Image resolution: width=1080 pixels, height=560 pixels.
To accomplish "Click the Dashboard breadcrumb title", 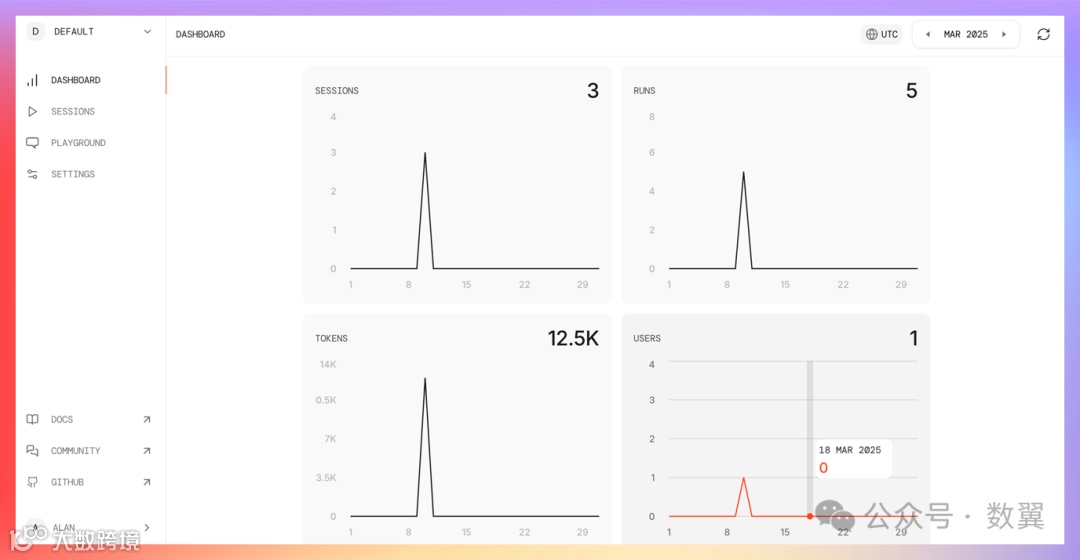I will [x=200, y=34].
